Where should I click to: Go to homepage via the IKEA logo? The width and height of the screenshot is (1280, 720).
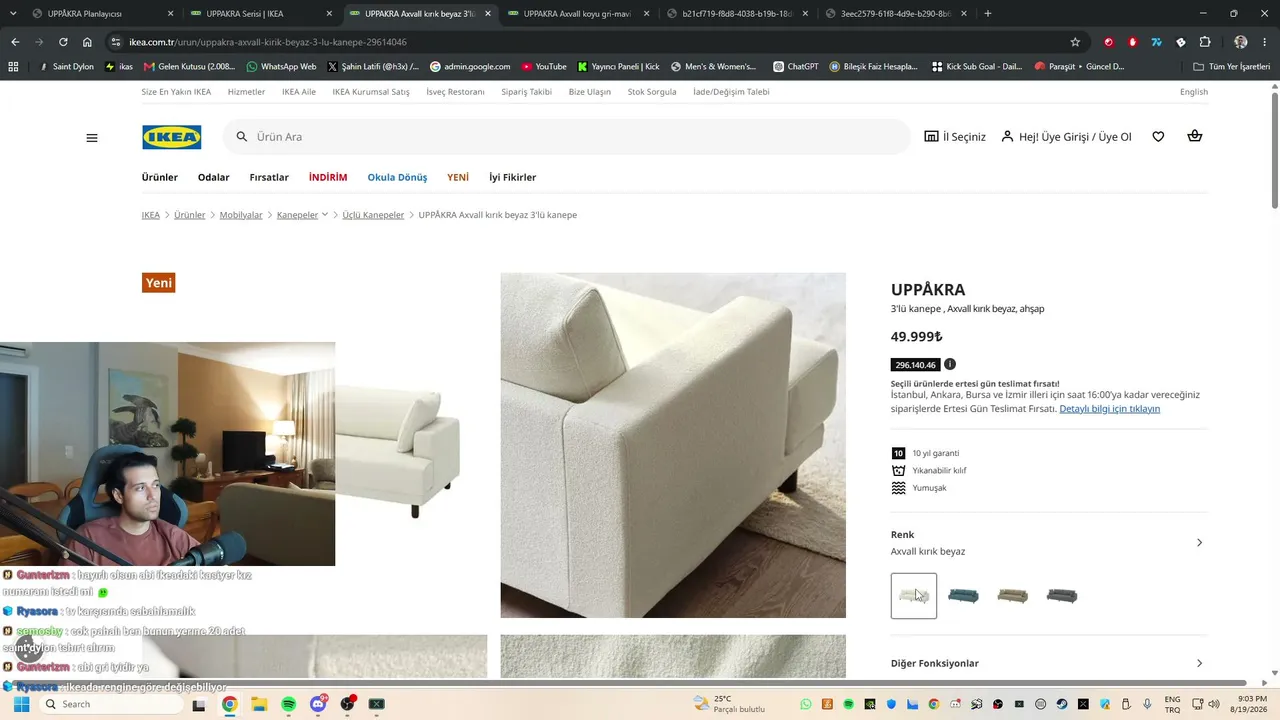coord(172,137)
